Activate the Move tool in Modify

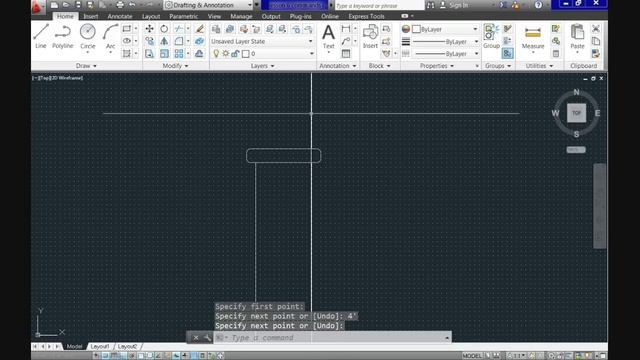149,29
